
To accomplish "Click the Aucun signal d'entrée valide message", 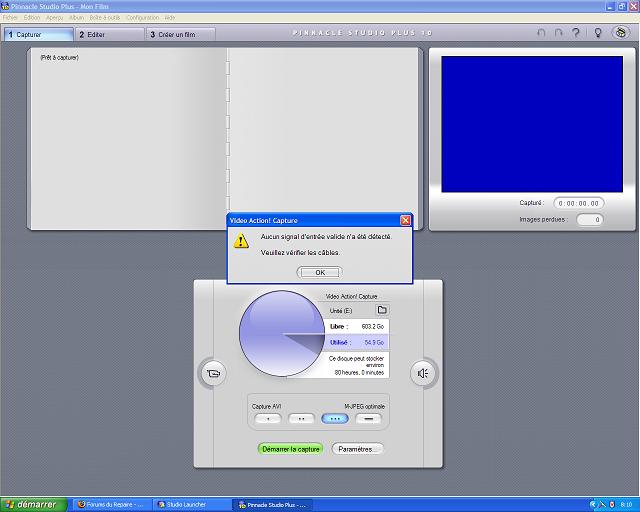I will (326, 236).
